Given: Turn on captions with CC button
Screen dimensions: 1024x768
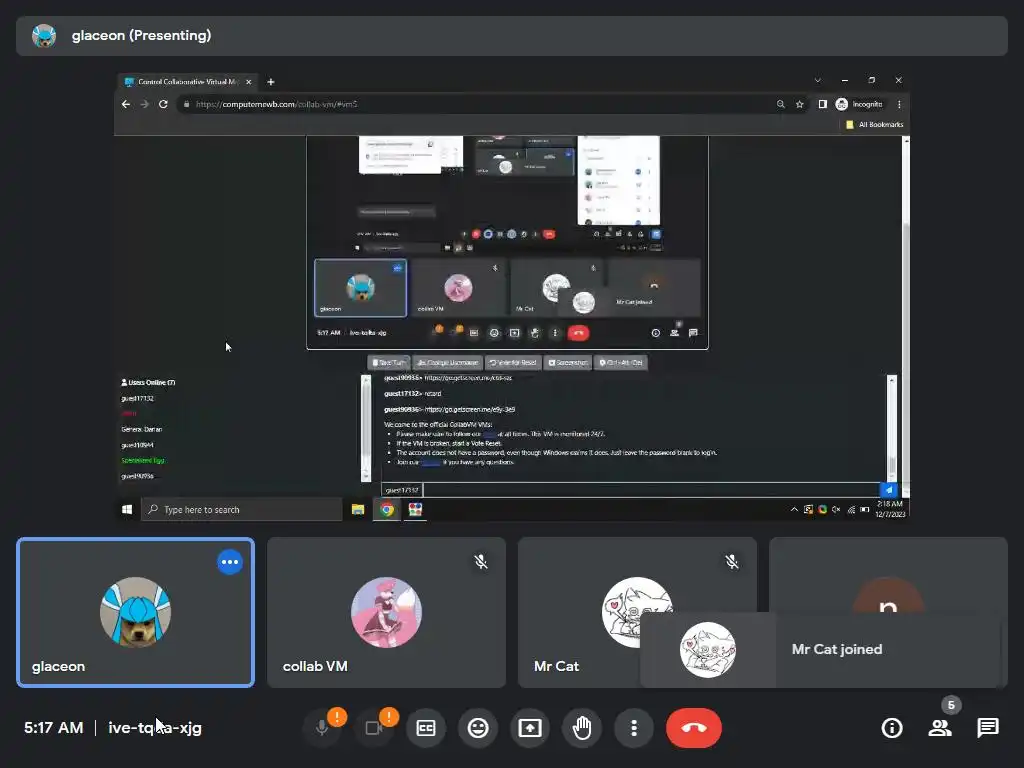Looking at the screenshot, I should (426, 728).
